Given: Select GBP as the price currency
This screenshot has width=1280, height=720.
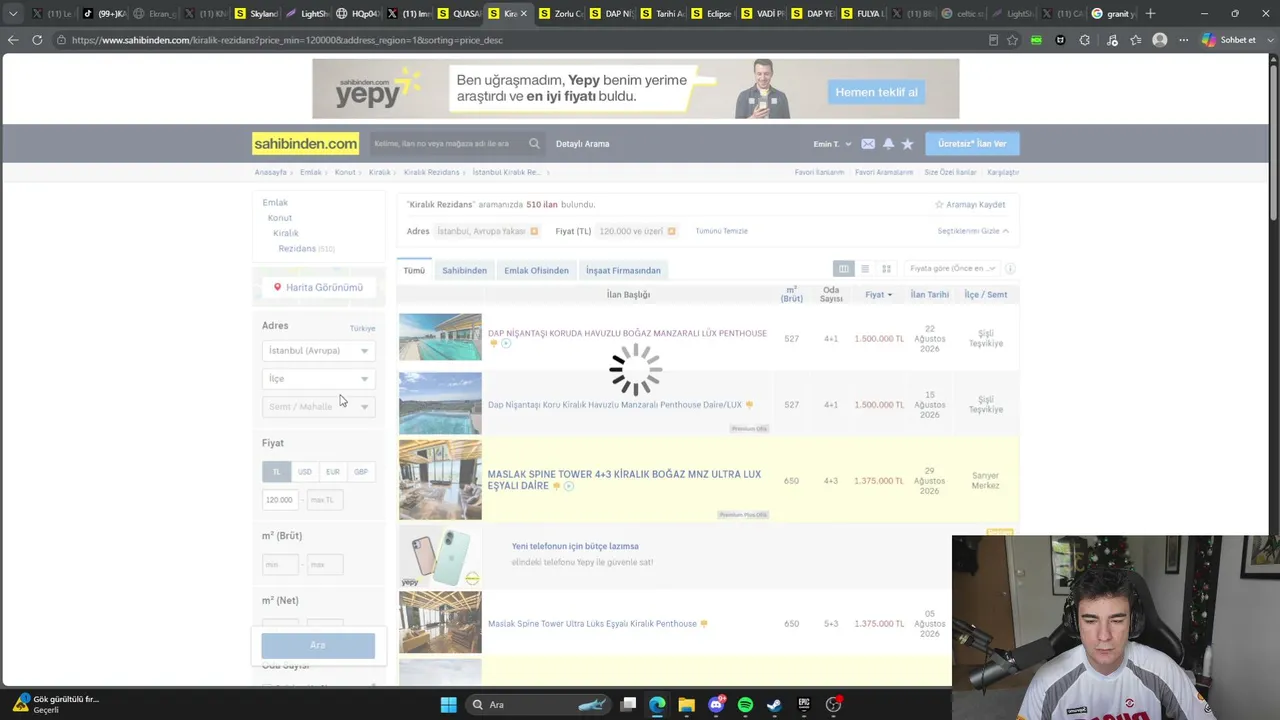Looking at the screenshot, I should (x=361, y=472).
